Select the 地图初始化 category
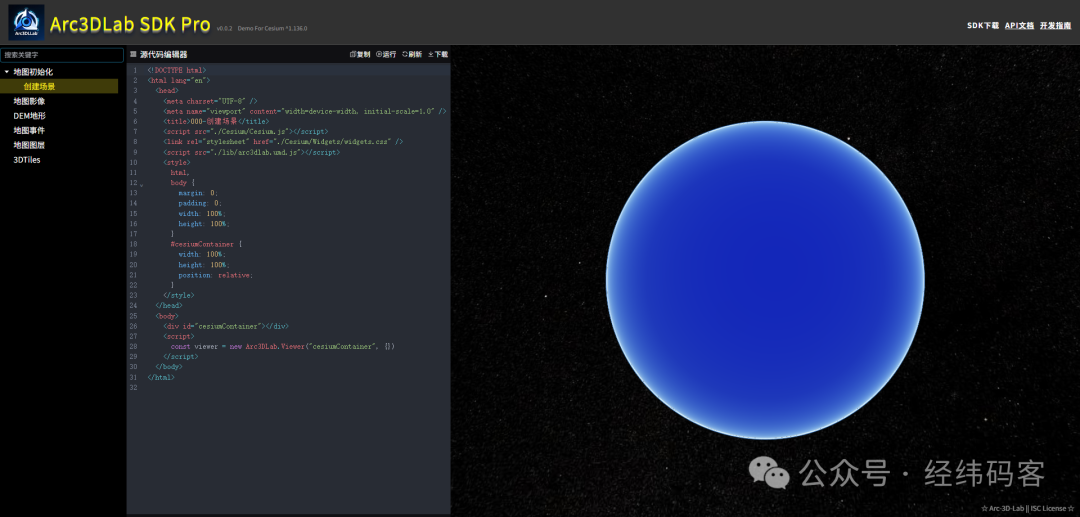 33,72
